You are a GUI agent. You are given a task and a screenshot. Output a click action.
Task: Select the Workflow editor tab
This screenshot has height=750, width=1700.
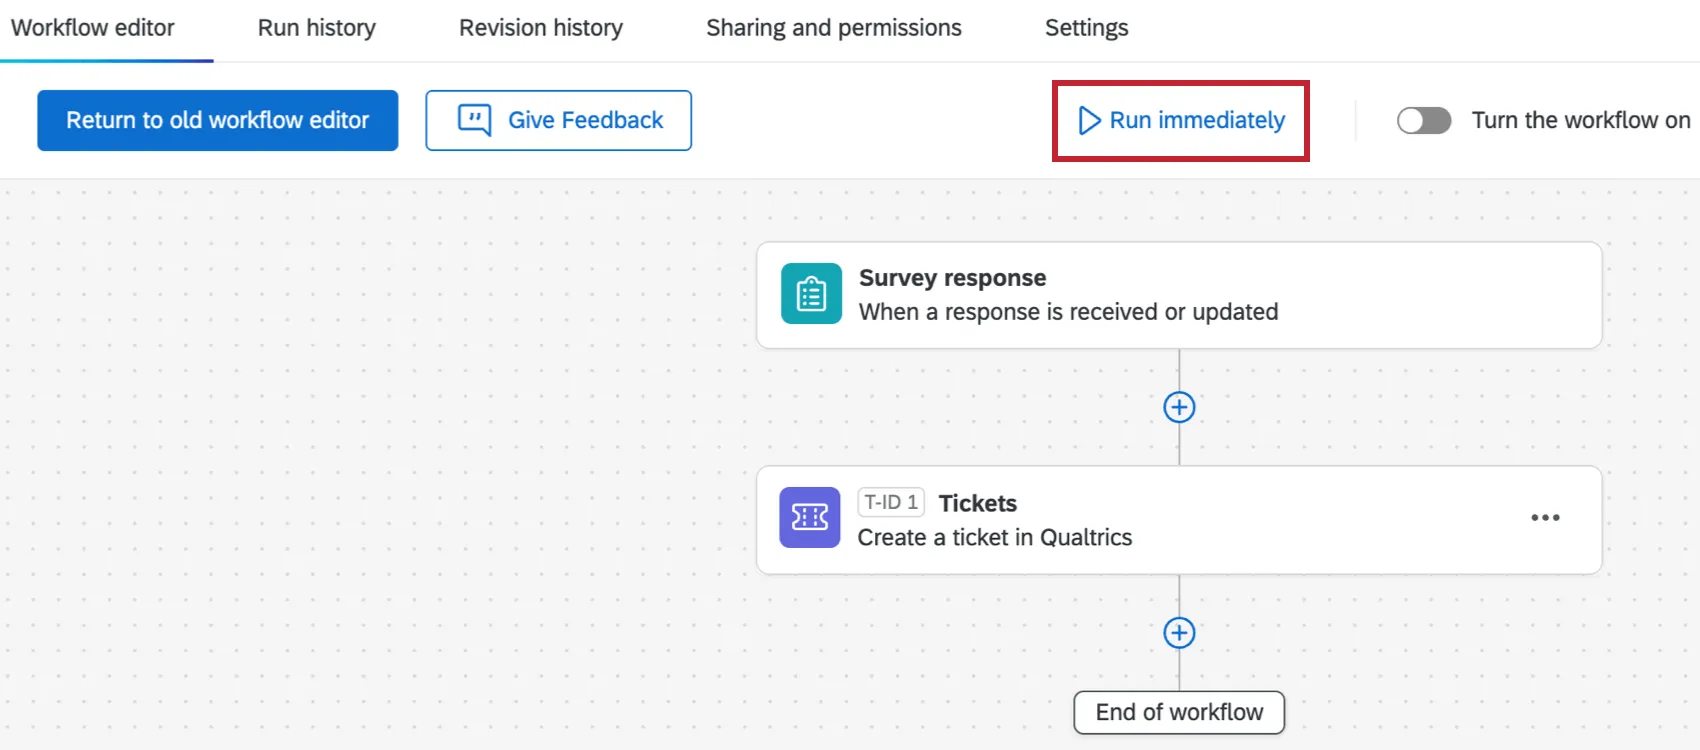click(92, 28)
